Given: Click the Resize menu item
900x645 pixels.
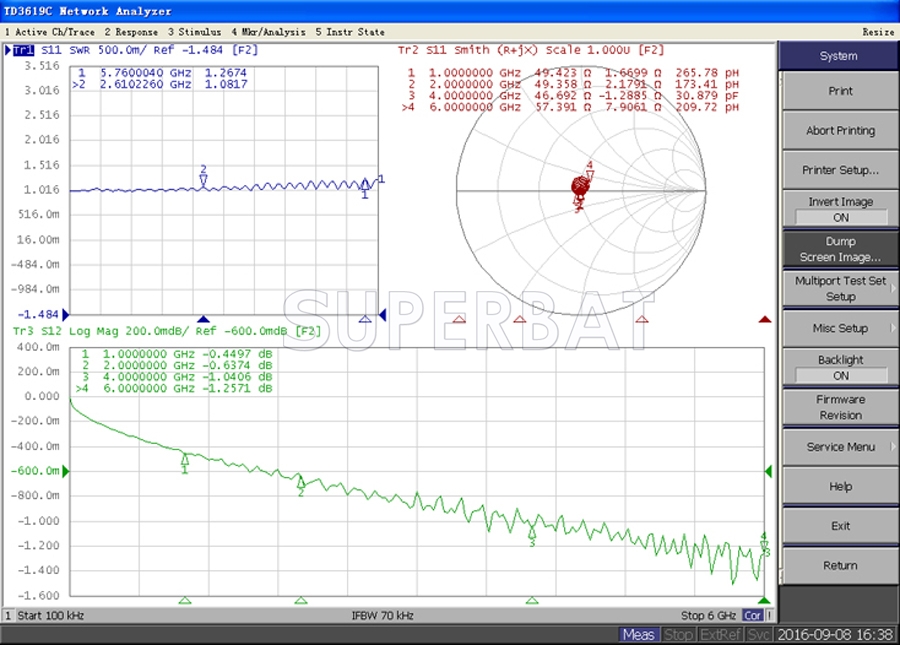Looking at the screenshot, I should click(878, 32).
